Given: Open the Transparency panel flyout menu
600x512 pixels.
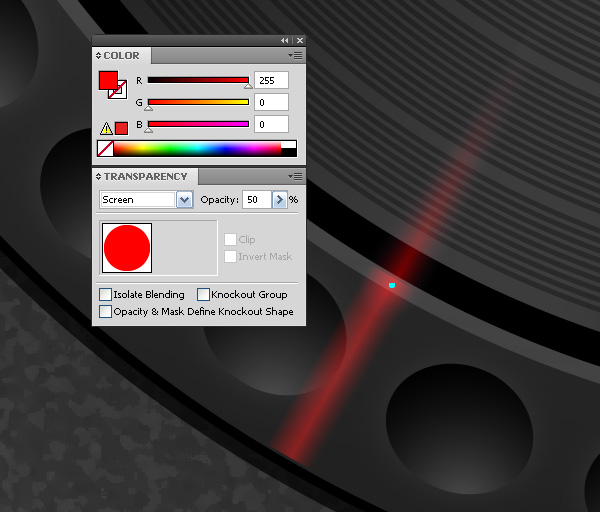Looking at the screenshot, I should click(295, 176).
